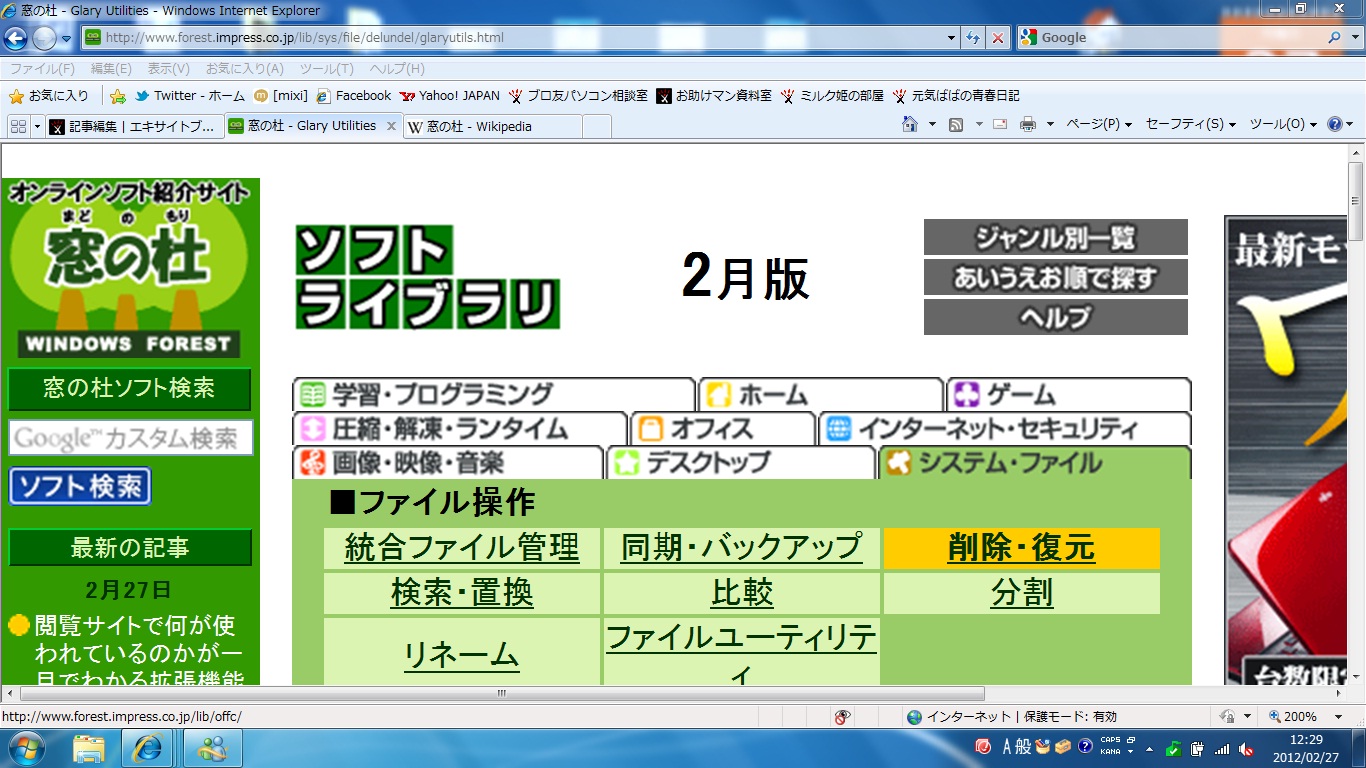Click the Internet Explorer taskbar icon

tap(148, 748)
